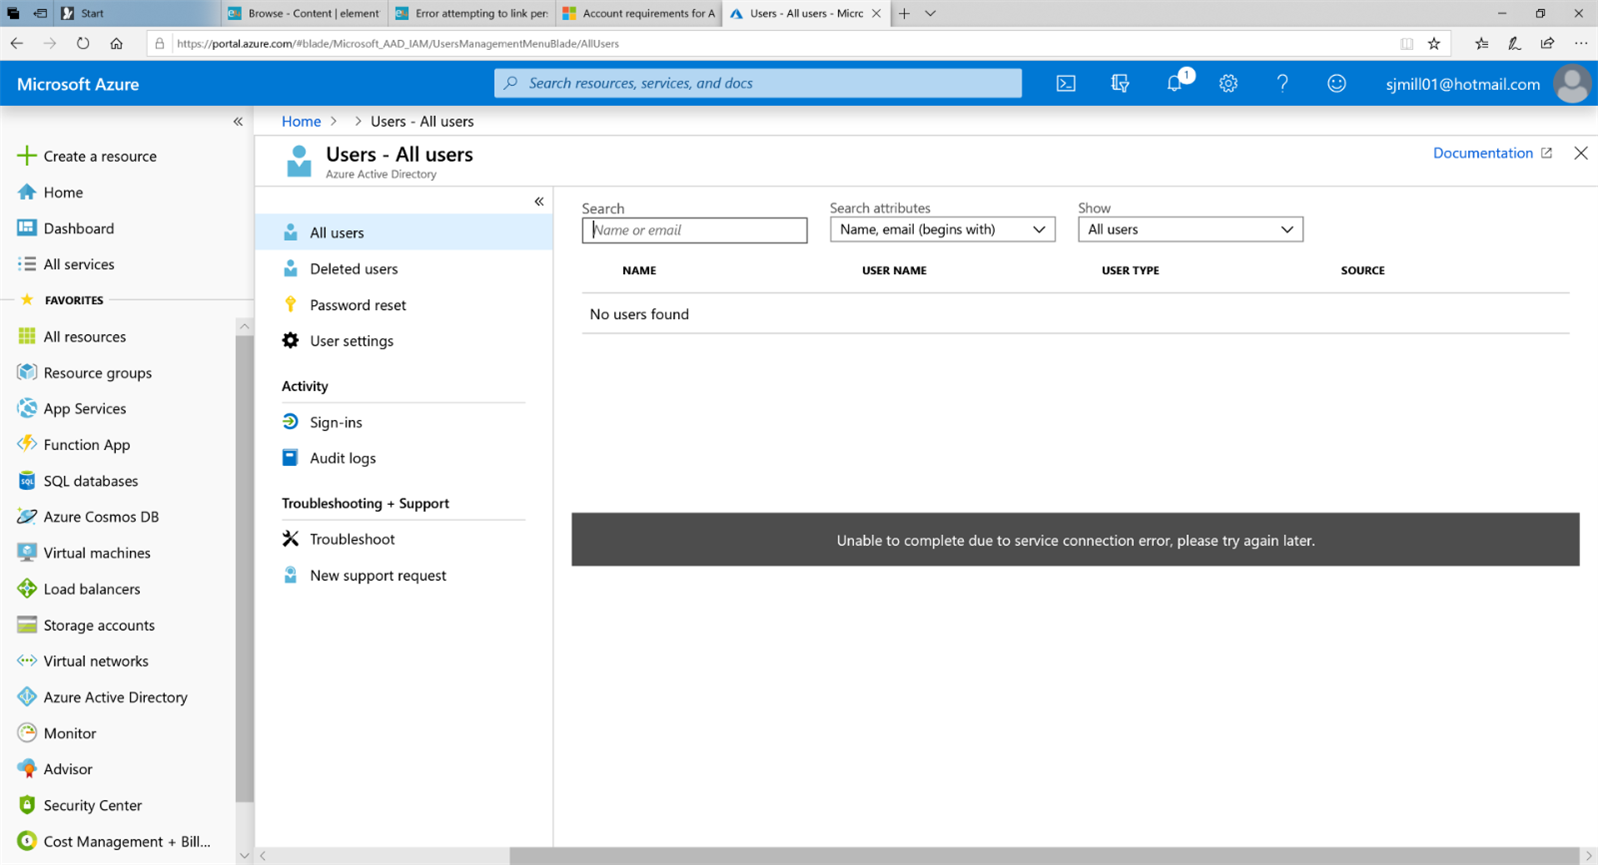1598x865 pixels.
Task: Click the Azure Cosmos DB planet icon
Action: (x=27, y=516)
